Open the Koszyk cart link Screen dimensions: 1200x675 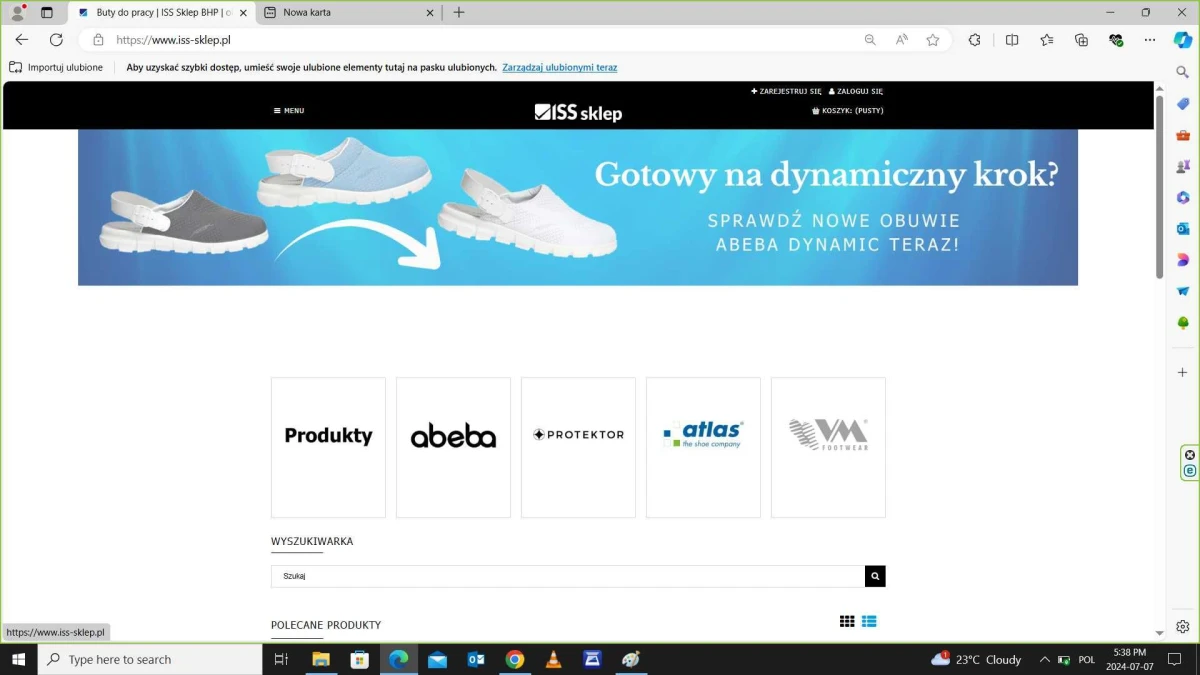click(848, 111)
